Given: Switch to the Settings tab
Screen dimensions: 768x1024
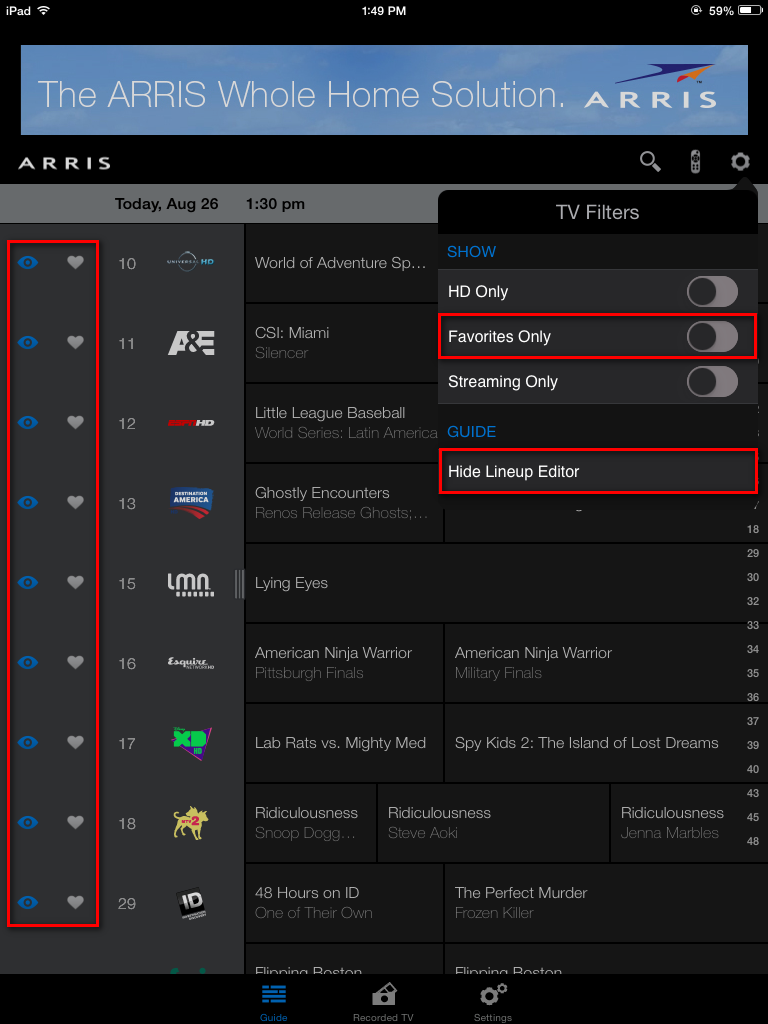Looking at the screenshot, I should [x=493, y=1002].
